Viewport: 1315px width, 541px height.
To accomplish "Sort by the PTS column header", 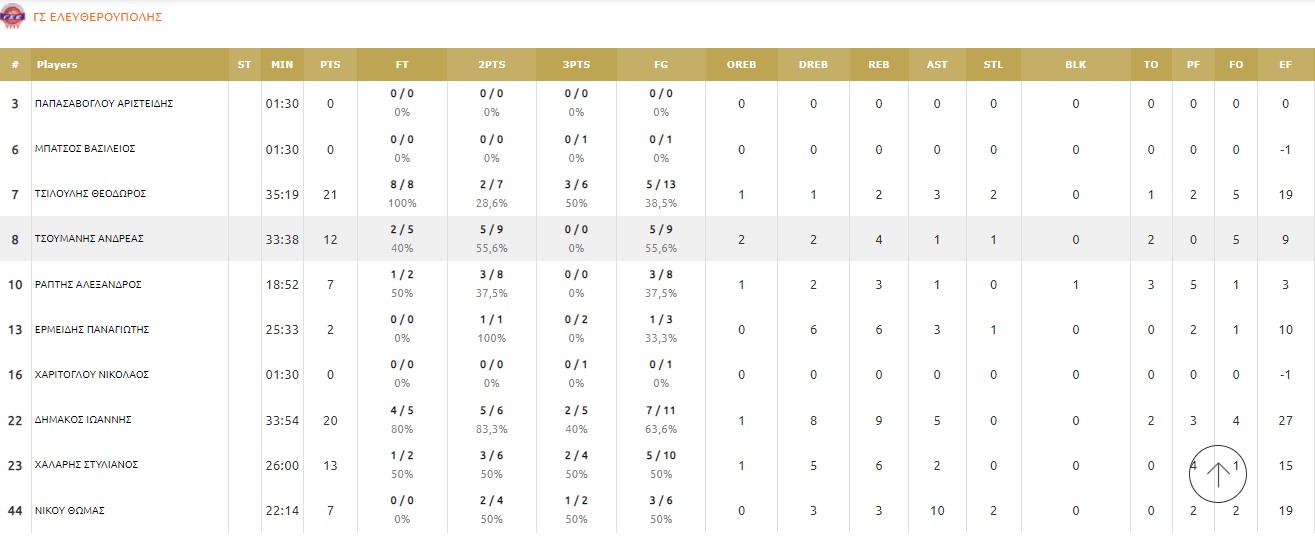I will pyautogui.click(x=330, y=65).
